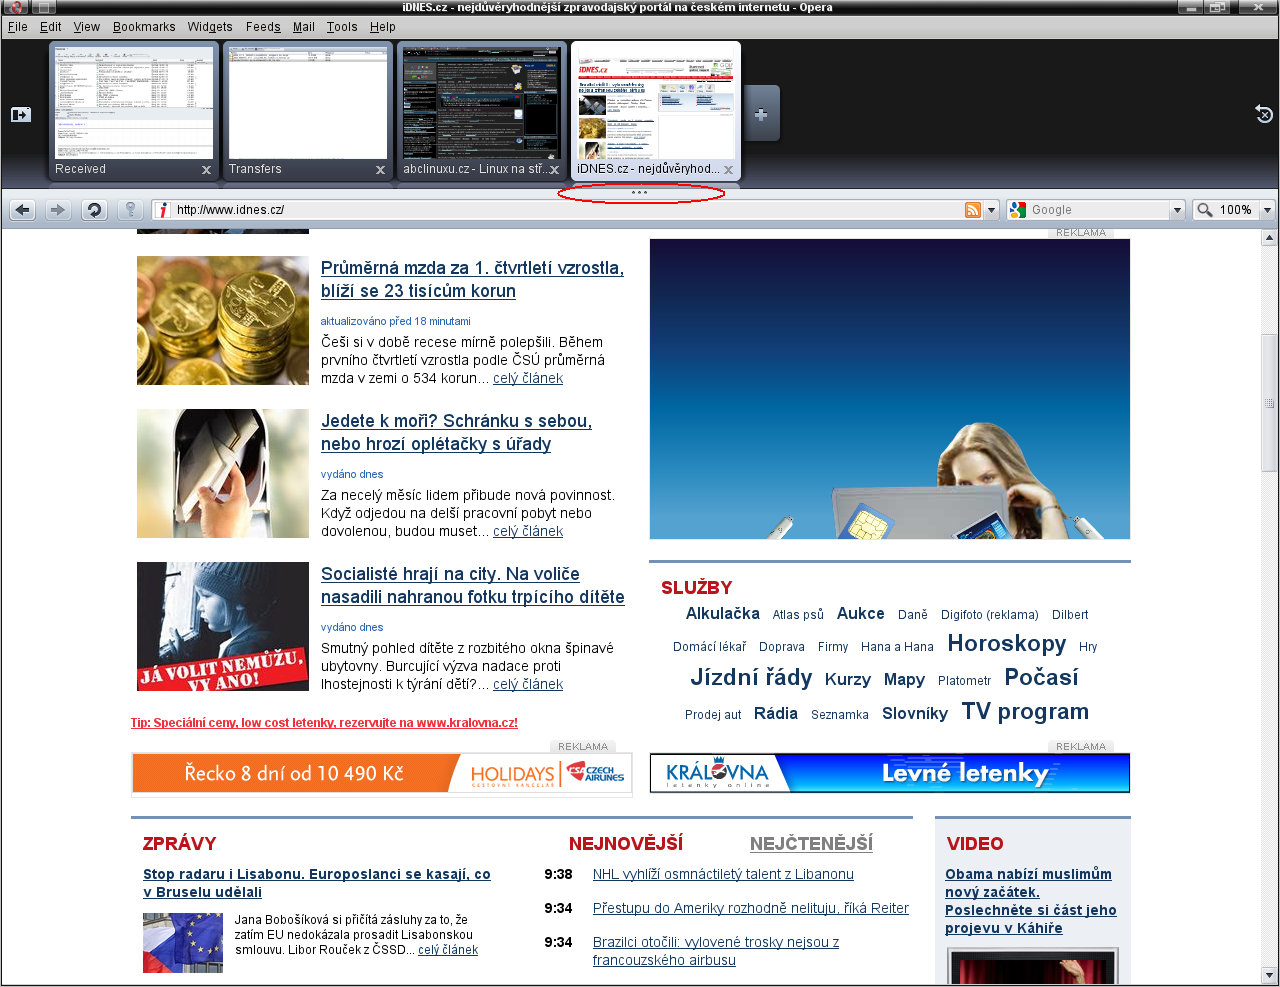The image size is (1280, 987).
Task: Open Slovníky service link
Action: (x=915, y=714)
